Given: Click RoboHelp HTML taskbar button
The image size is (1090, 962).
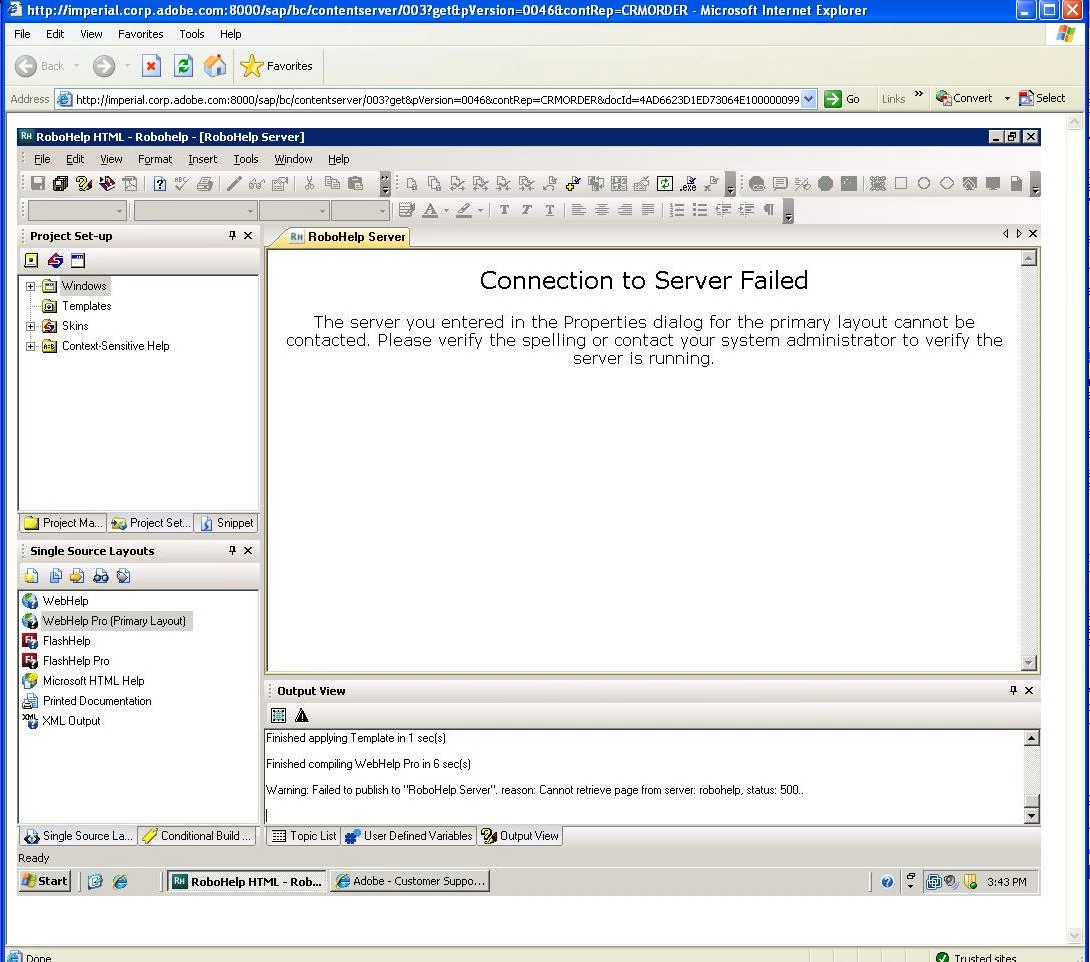Looking at the screenshot, I should [247, 881].
